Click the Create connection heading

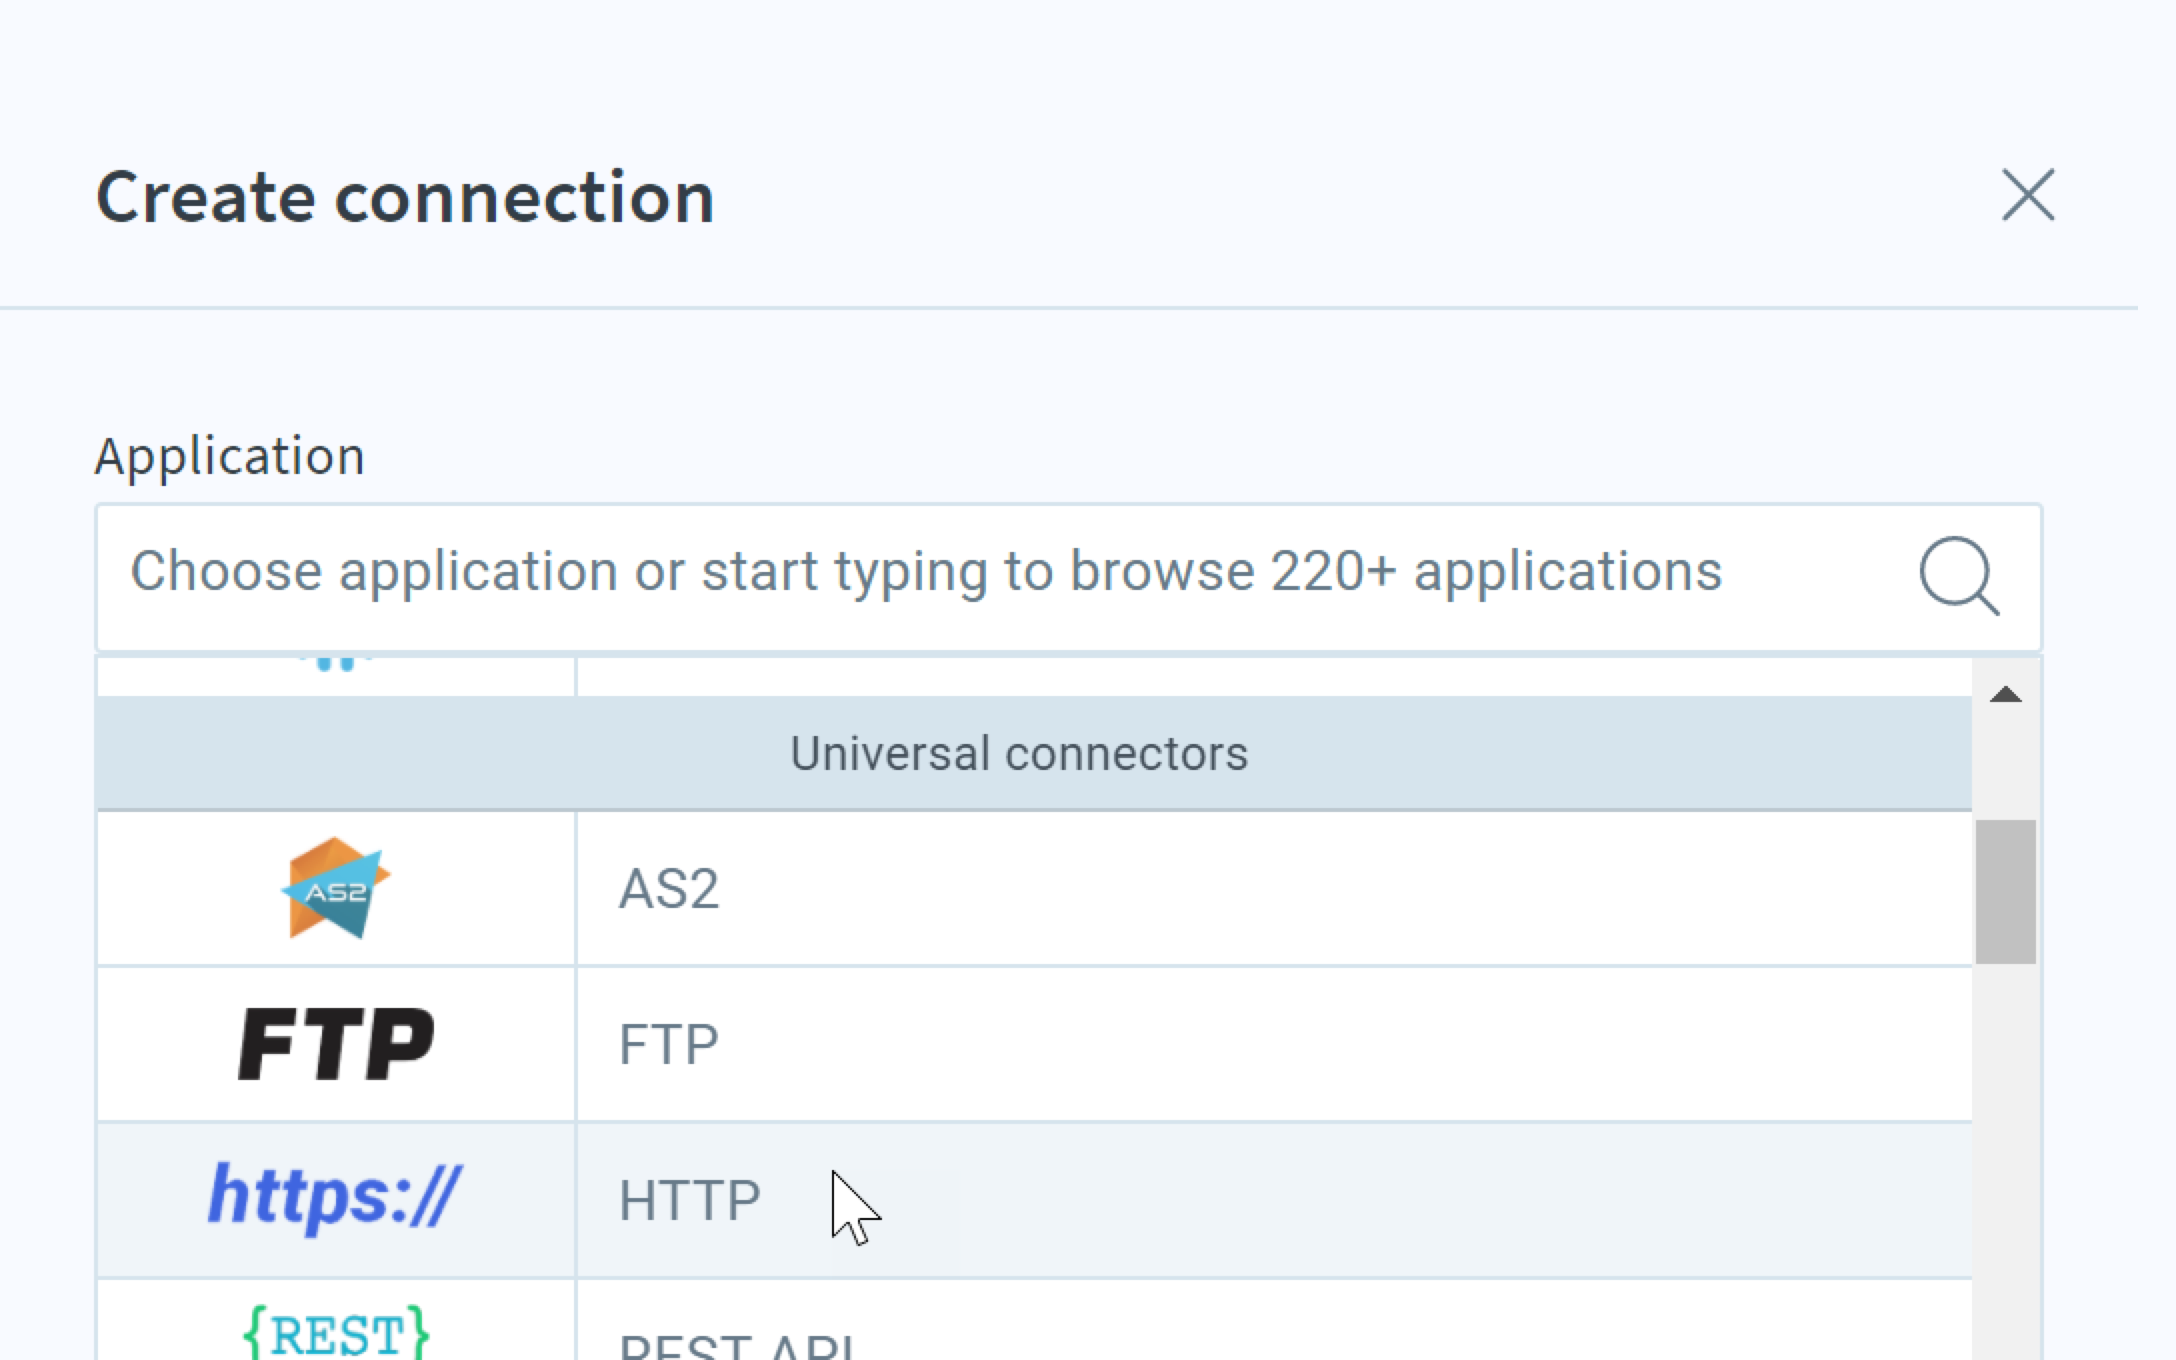tap(405, 197)
